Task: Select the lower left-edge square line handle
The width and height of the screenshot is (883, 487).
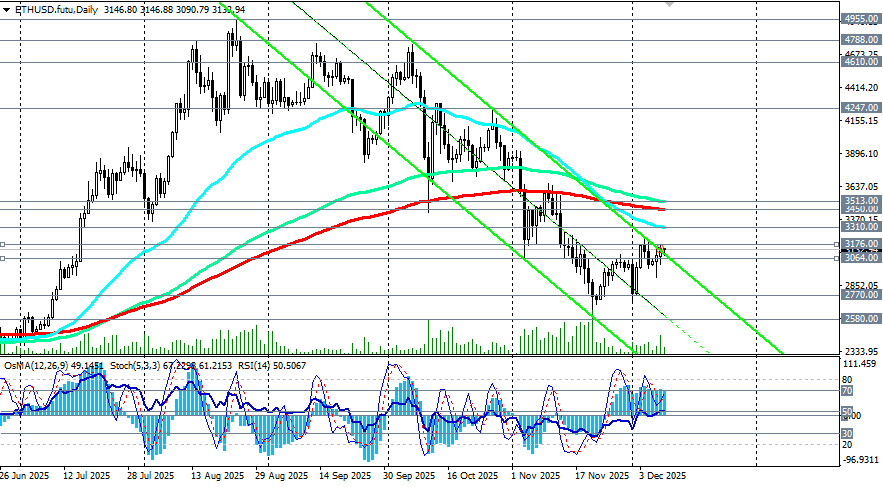Action: pos(2,258)
